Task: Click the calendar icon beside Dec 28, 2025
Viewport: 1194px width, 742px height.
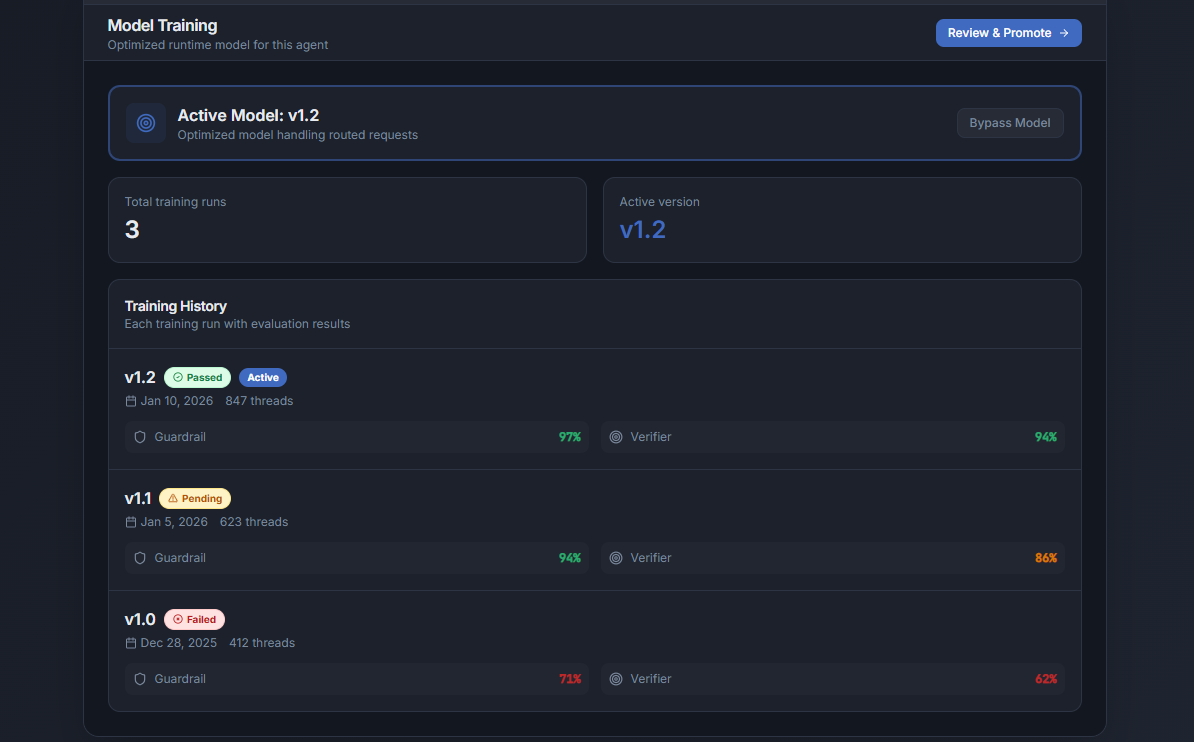Action: tap(130, 642)
